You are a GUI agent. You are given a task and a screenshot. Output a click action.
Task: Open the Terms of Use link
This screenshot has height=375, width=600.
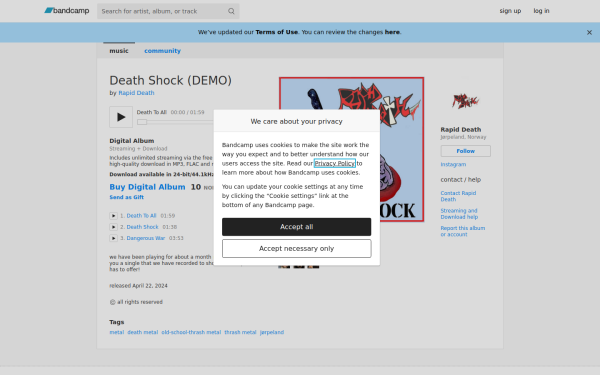pos(277,32)
